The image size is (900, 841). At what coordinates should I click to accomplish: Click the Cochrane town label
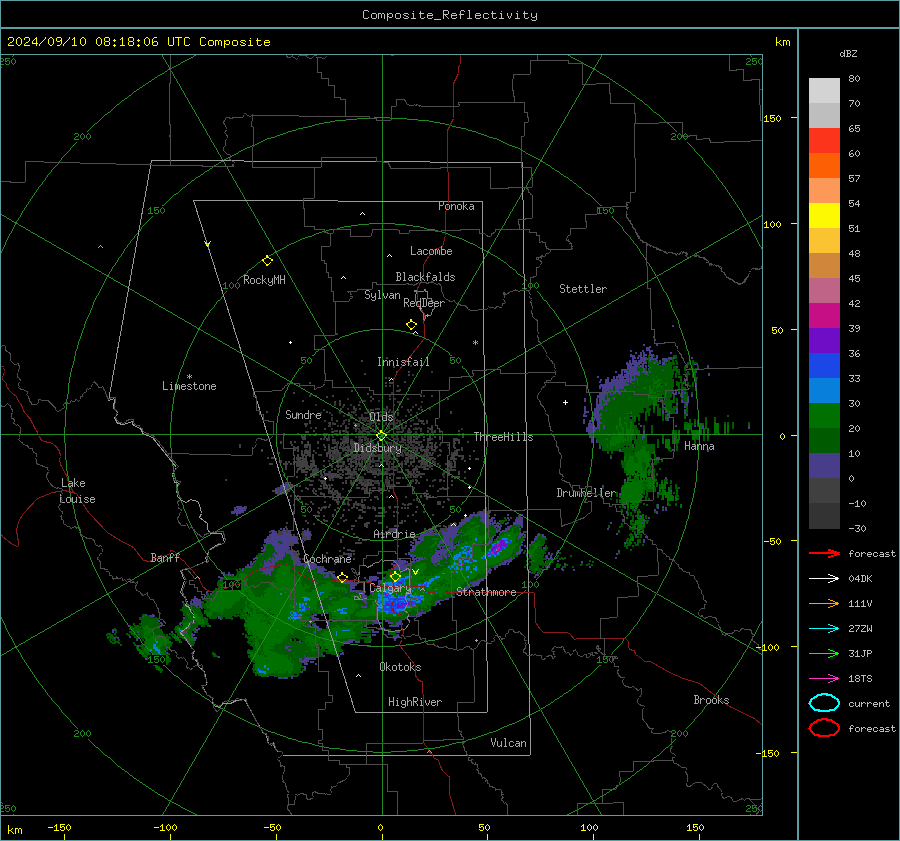click(327, 559)
